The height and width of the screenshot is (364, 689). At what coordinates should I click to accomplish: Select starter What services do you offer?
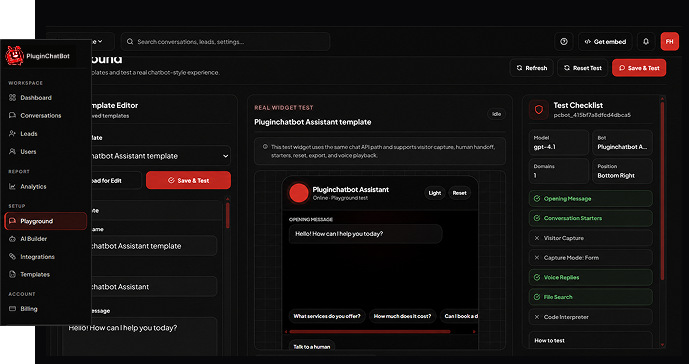(327, 316)
